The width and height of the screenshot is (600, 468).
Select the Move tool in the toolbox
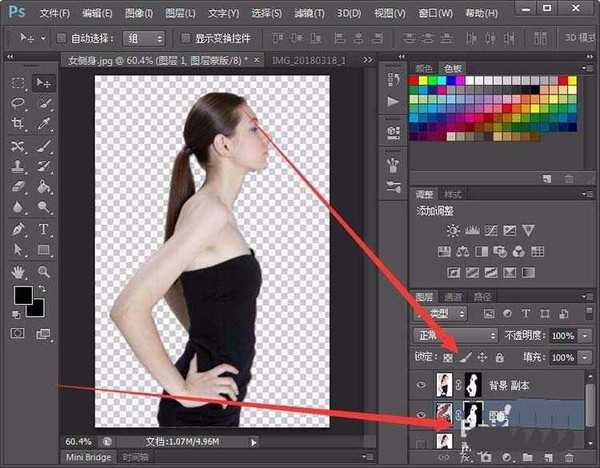pos(44,82)
